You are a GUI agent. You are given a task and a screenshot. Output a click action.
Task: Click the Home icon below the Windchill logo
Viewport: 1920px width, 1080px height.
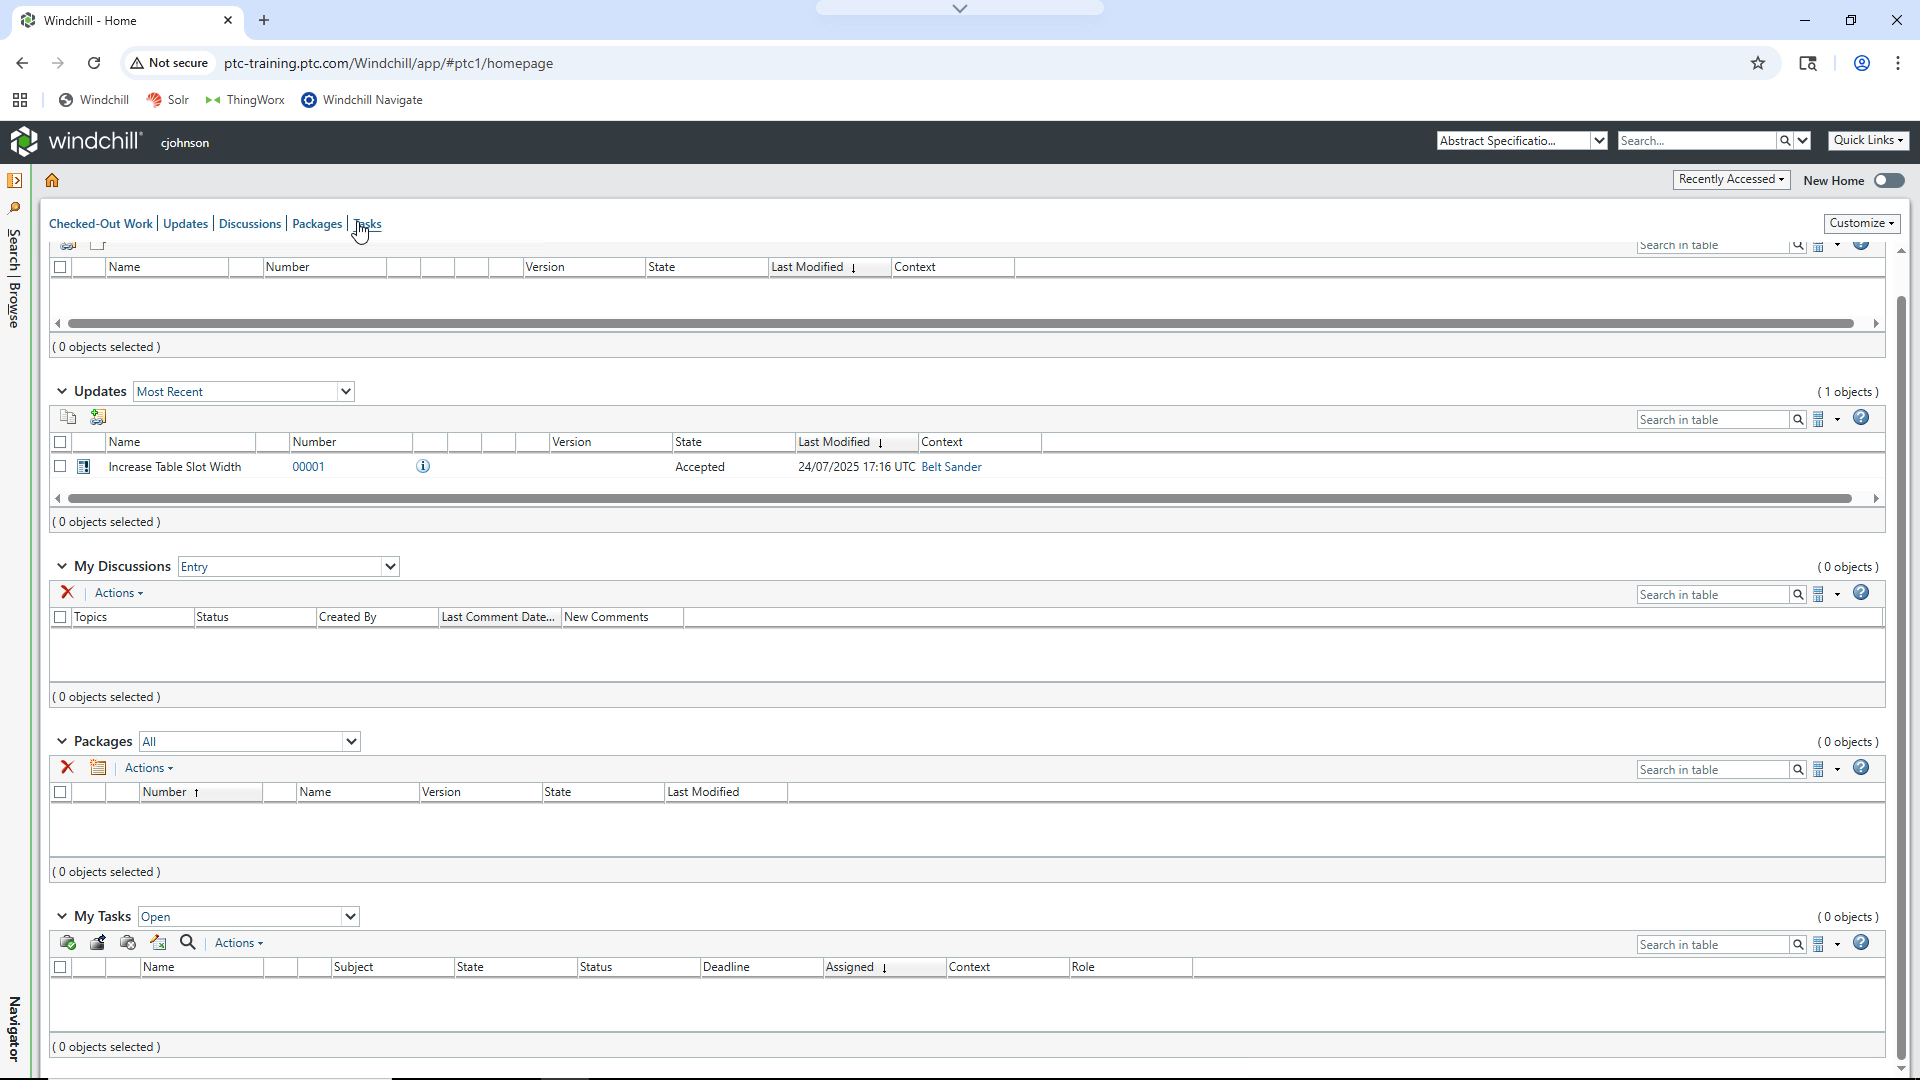coord(52,180)
